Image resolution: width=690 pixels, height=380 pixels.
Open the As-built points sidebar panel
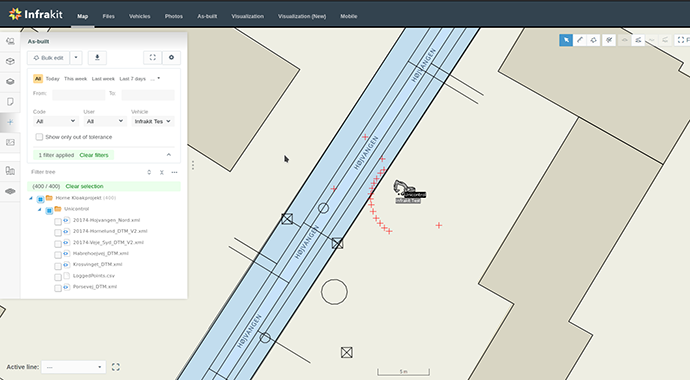tap(10, 122)
